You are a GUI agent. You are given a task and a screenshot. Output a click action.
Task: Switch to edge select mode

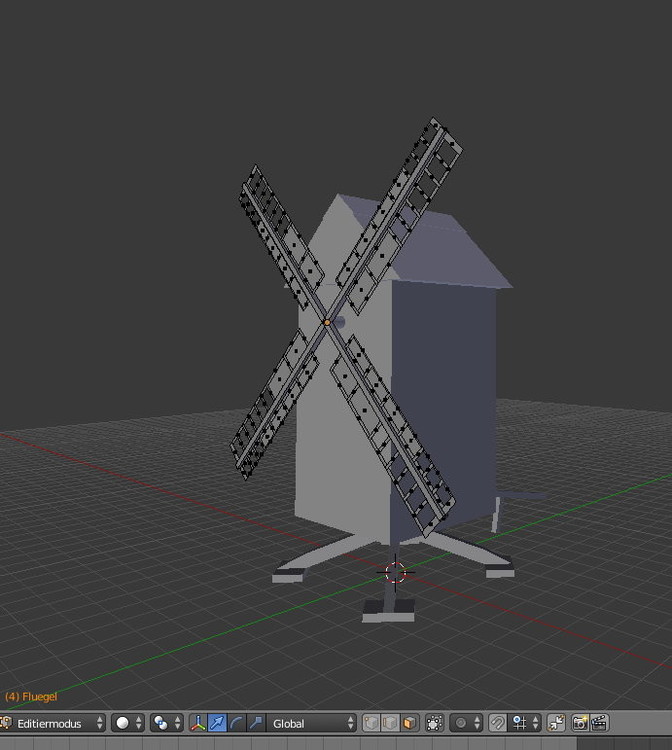coord(390,723)
